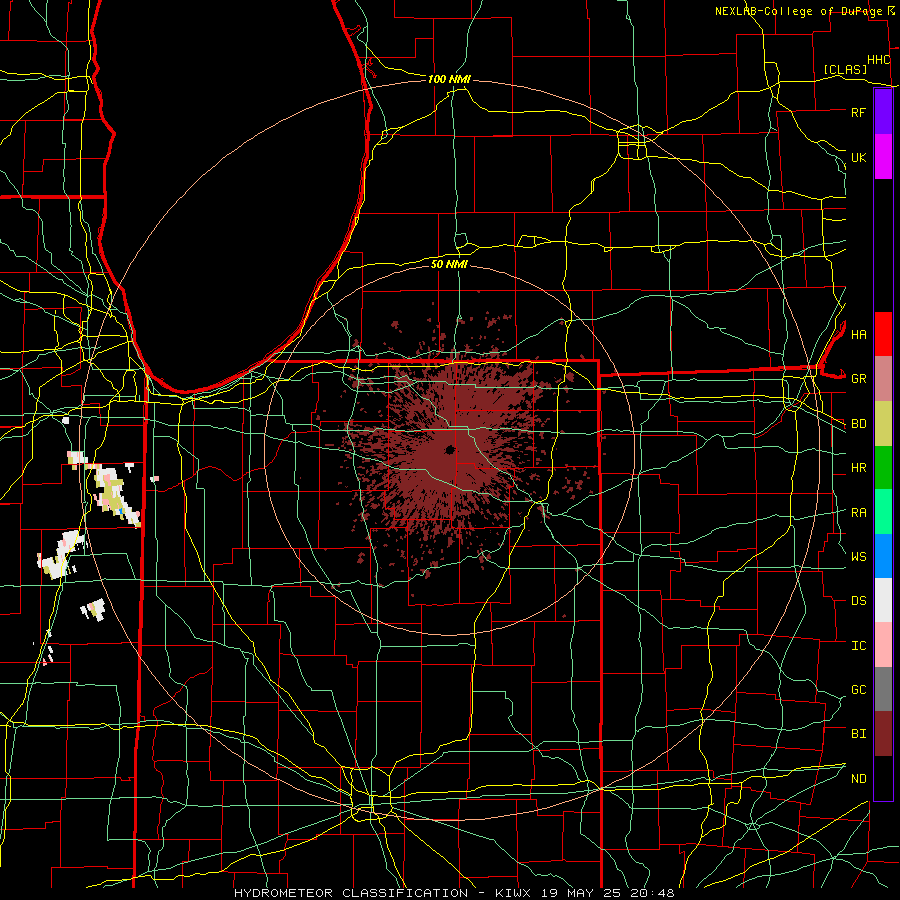The width and height of the screenshot is (900, 900).
Task: Click the HA red legend color block
Action: tap(883, 334)
